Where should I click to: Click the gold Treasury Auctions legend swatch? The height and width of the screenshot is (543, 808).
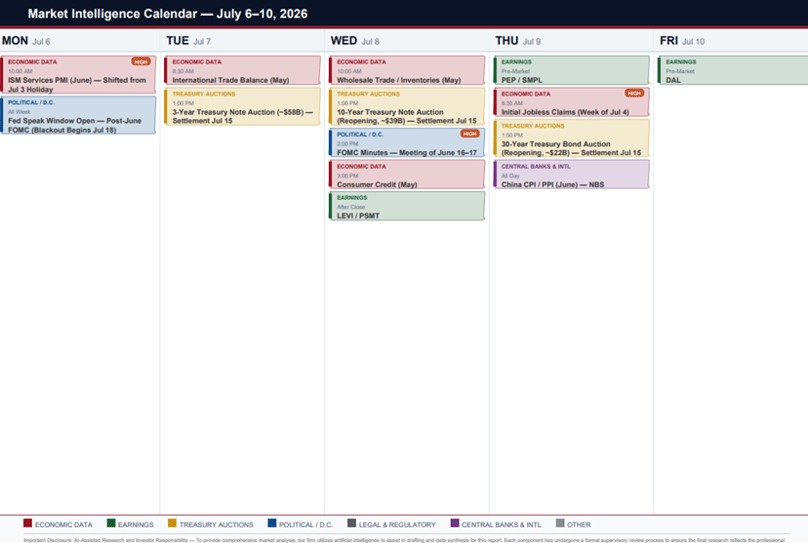pos(172,523)
